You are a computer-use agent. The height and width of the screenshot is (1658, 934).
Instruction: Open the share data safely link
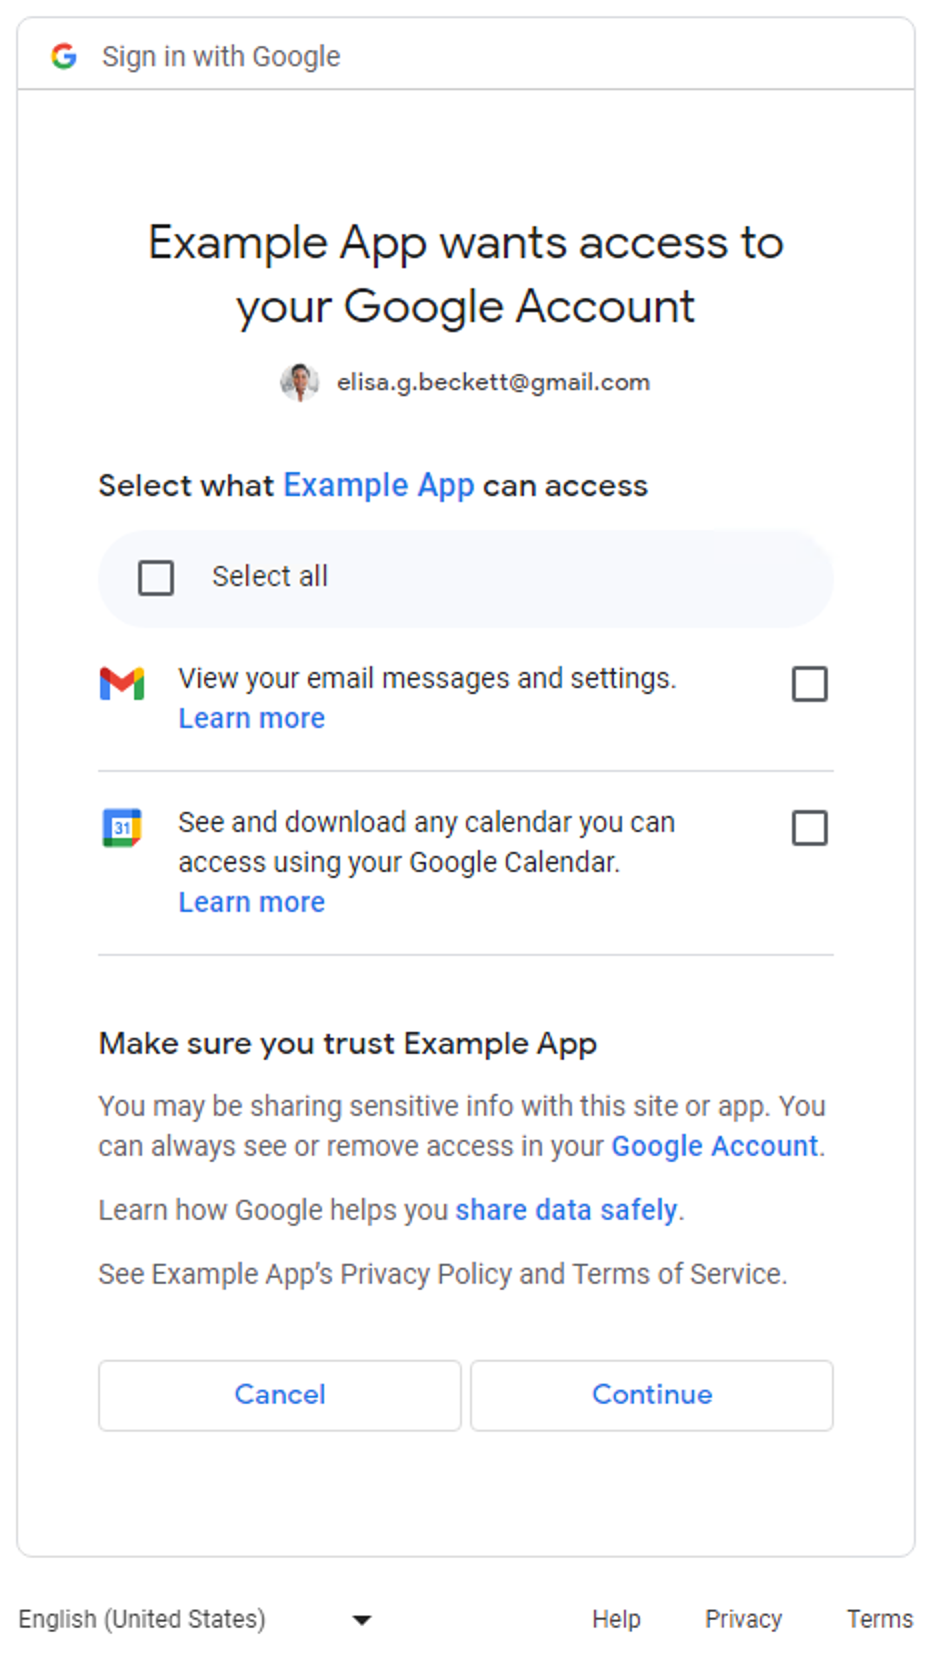566,1210
